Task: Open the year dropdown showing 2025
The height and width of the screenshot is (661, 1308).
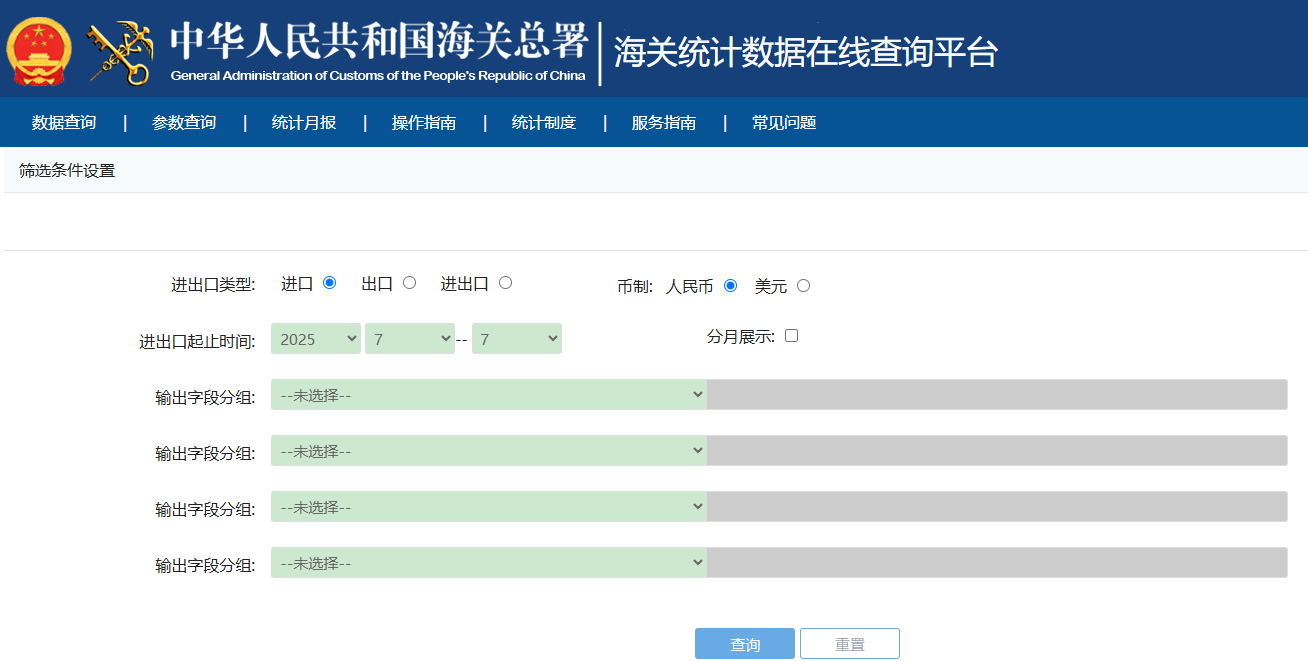Action: pos(315,338)
